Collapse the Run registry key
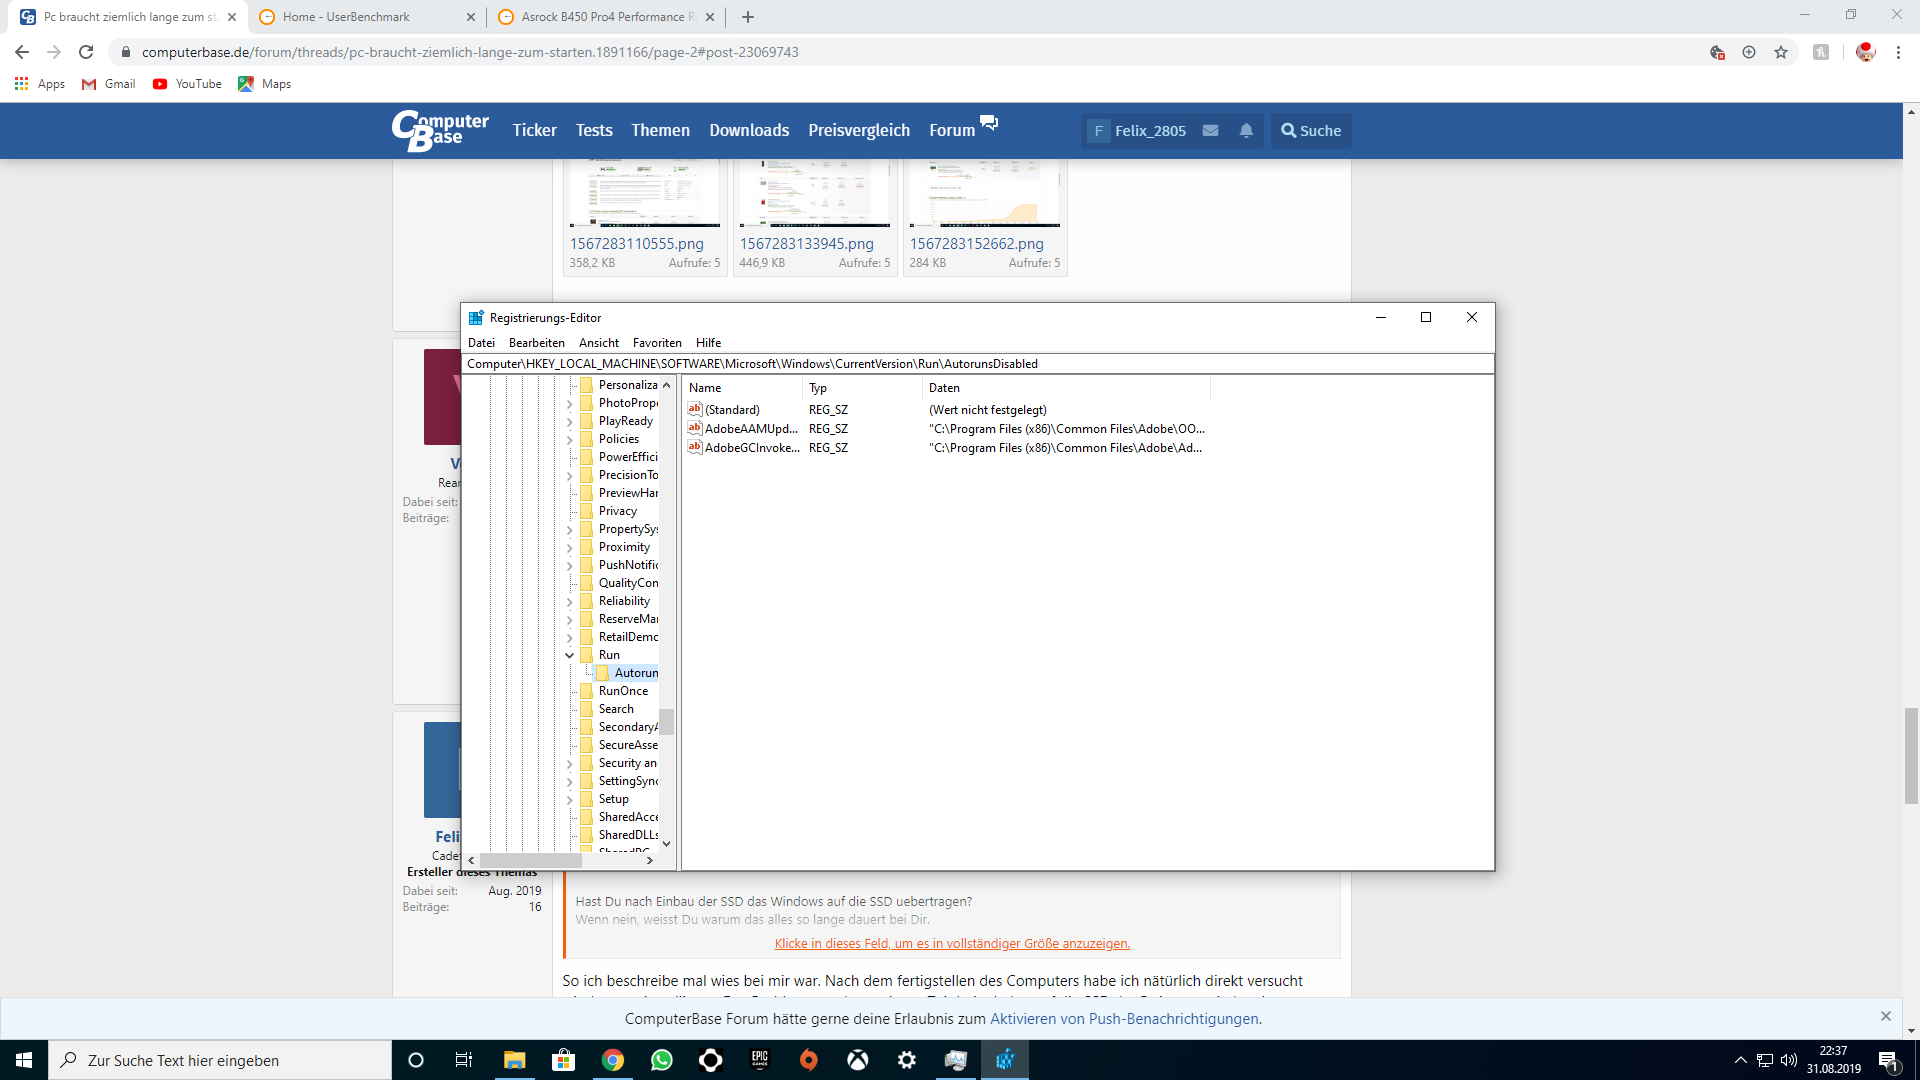Image resolution: width=1920 pixels, height=1080 pixels. (x=570, y=656)
